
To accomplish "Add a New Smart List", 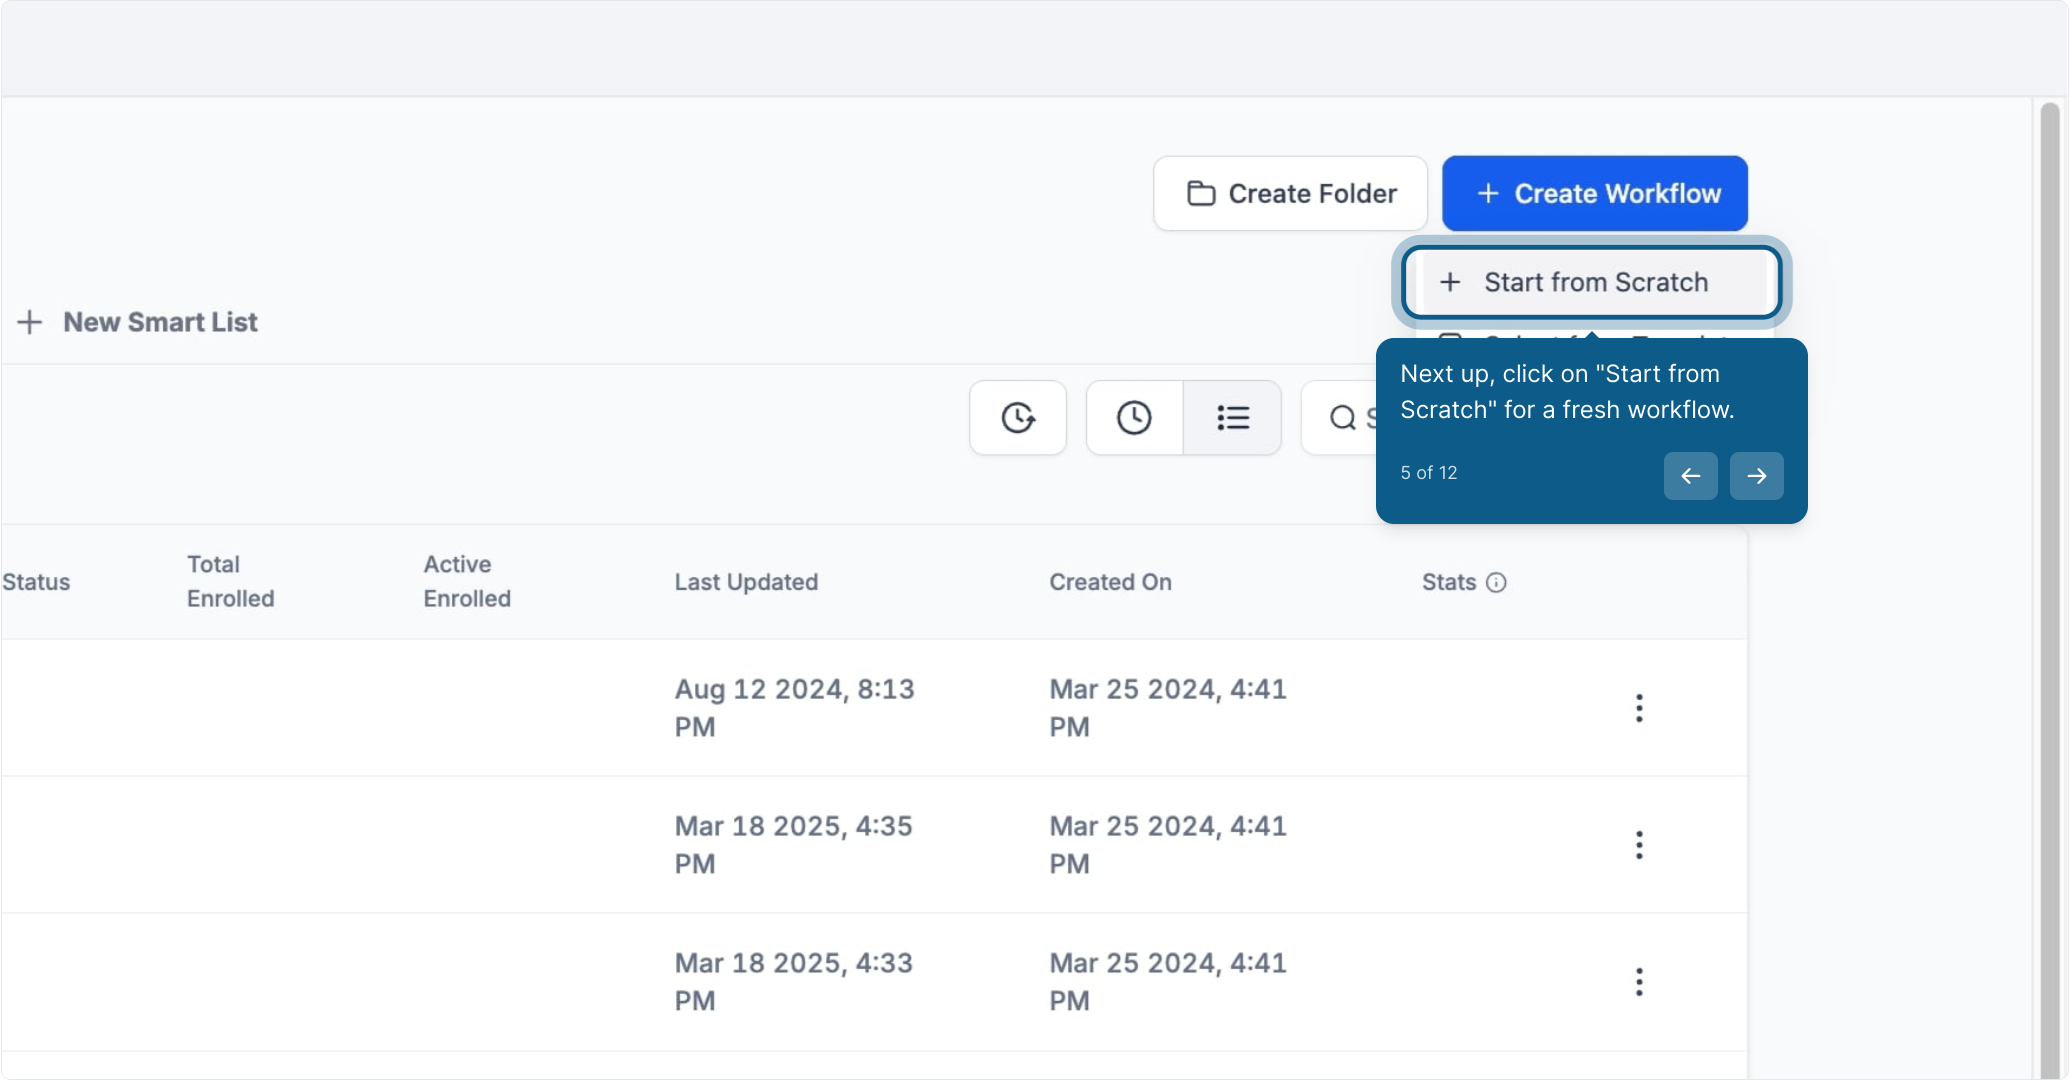I will click(x=138, y=322).
